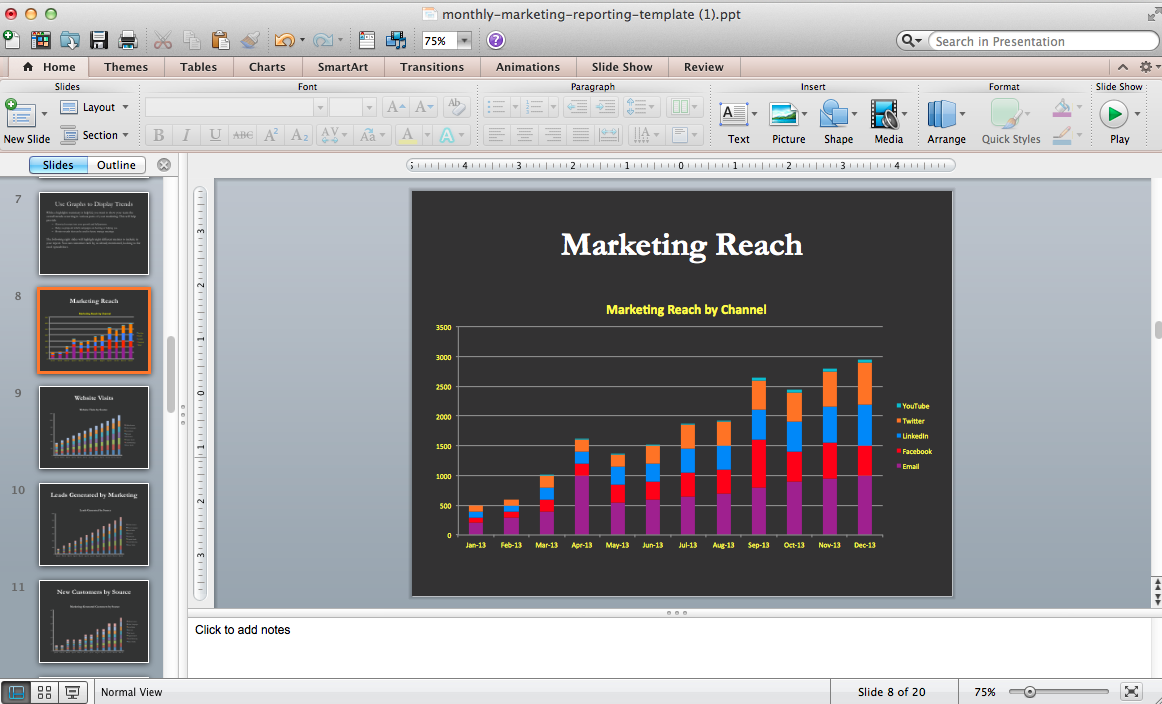Select the Slides pane tab

[58, 165]
